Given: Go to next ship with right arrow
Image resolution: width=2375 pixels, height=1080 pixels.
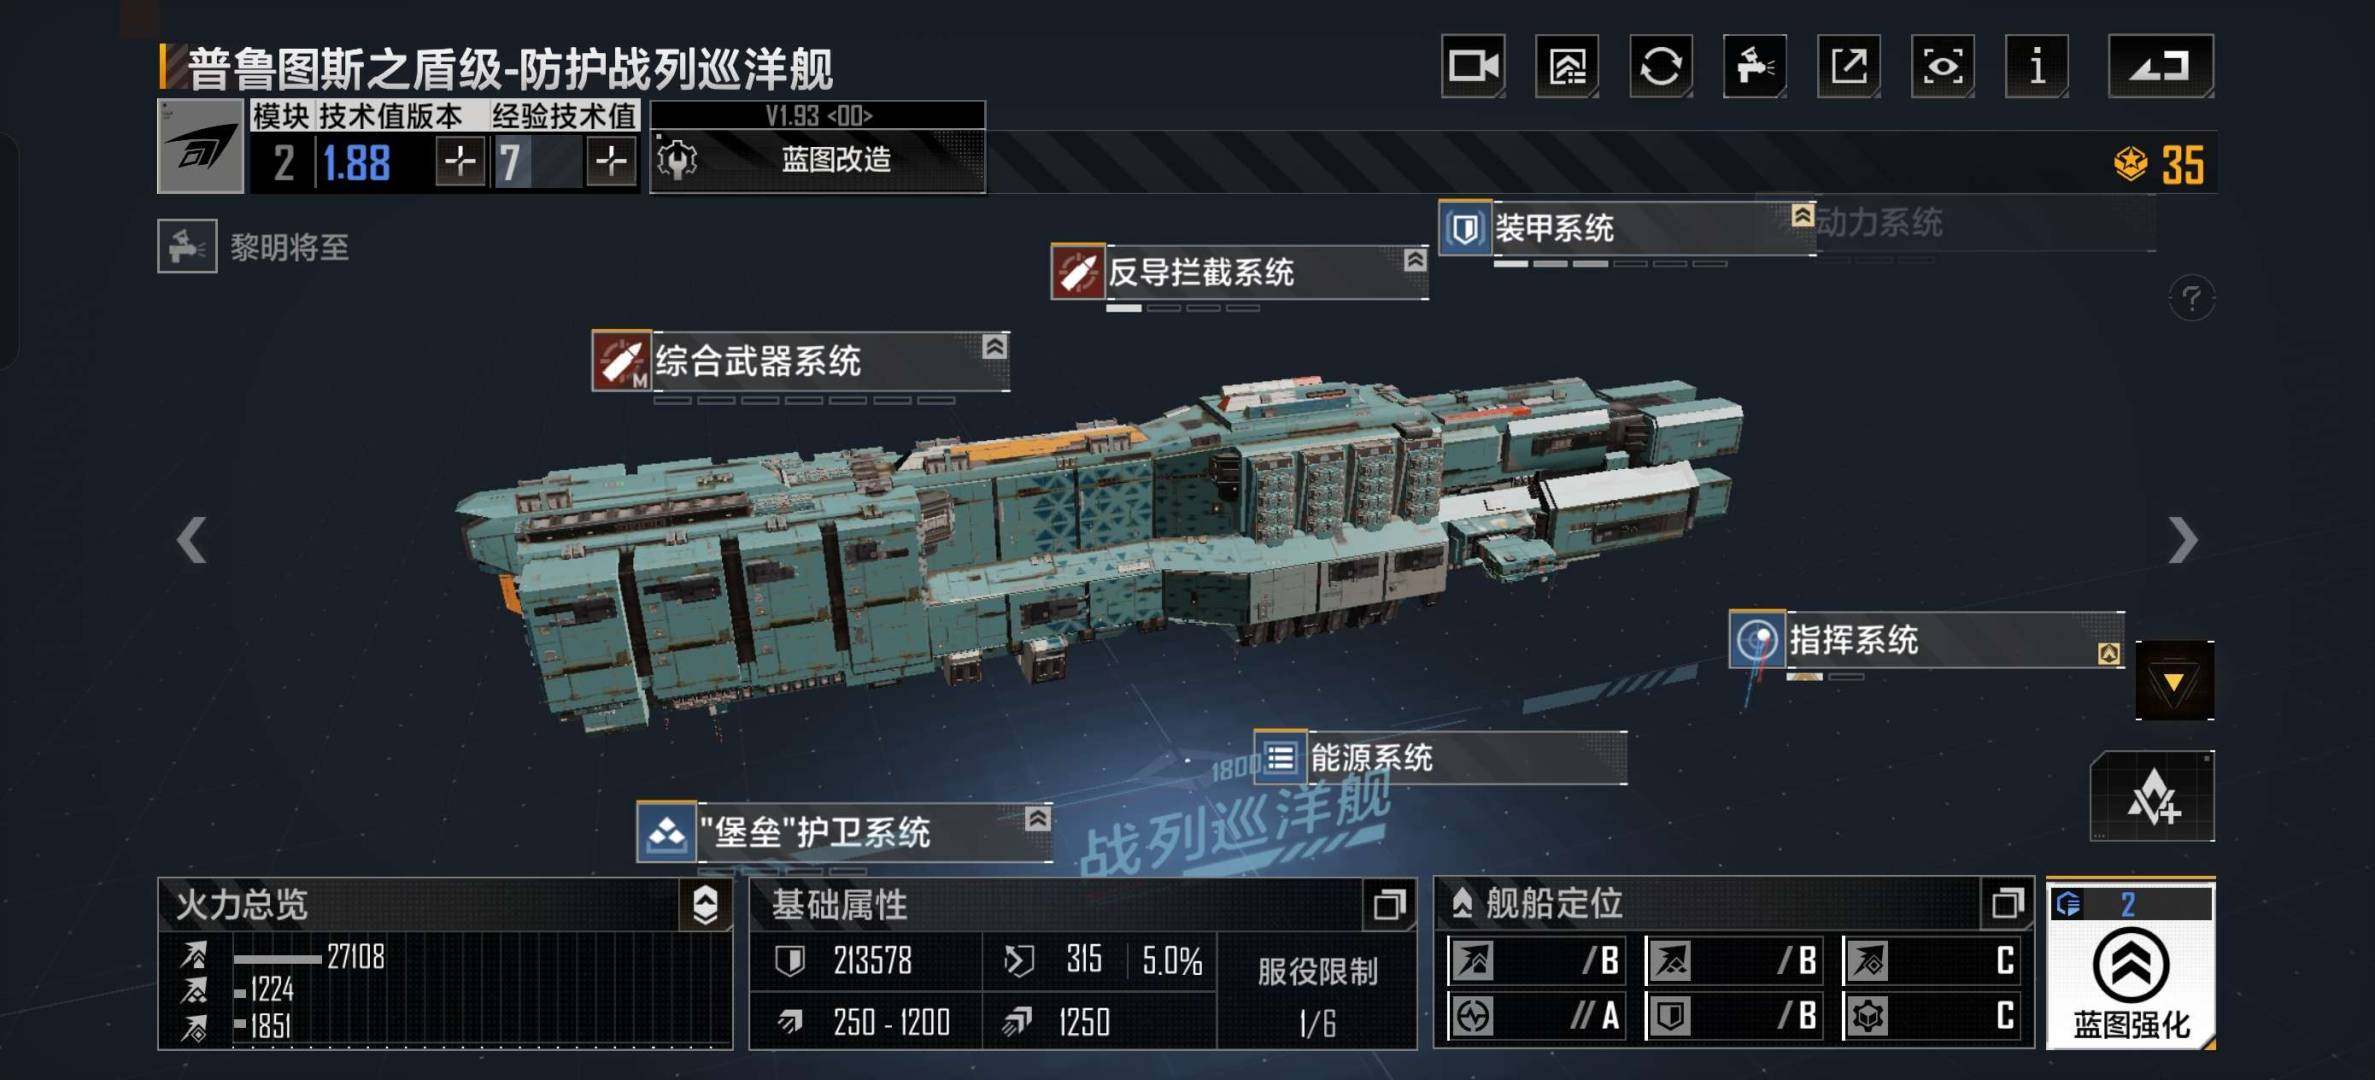Looking at the screenshot, I should click(x=2183, y=541).
